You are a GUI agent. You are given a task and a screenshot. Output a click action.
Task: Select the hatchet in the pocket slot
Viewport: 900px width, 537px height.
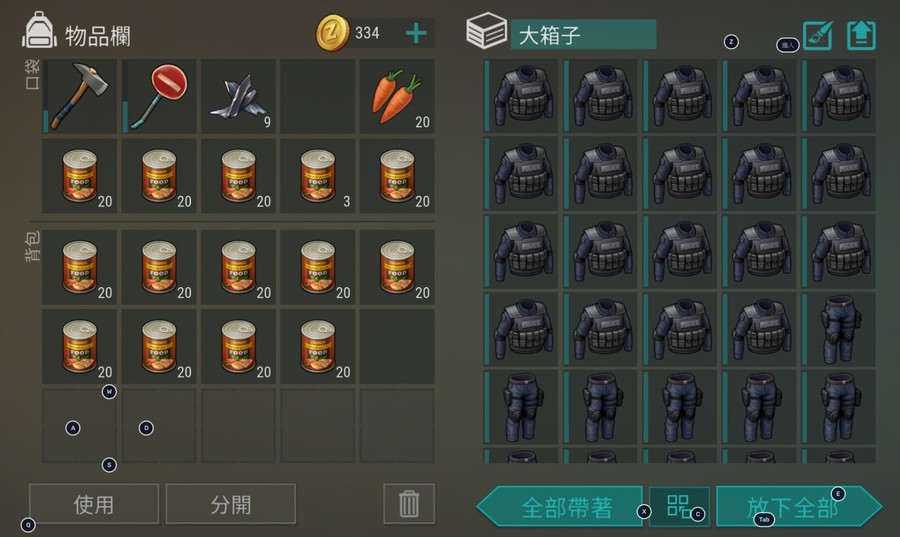pos(79,96)
